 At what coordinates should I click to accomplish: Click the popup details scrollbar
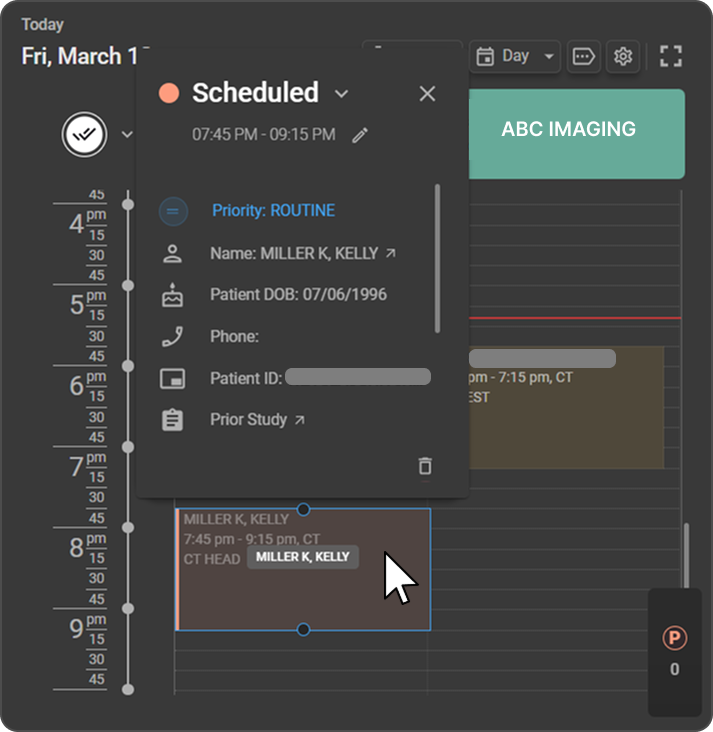click(x=437, y=258)
